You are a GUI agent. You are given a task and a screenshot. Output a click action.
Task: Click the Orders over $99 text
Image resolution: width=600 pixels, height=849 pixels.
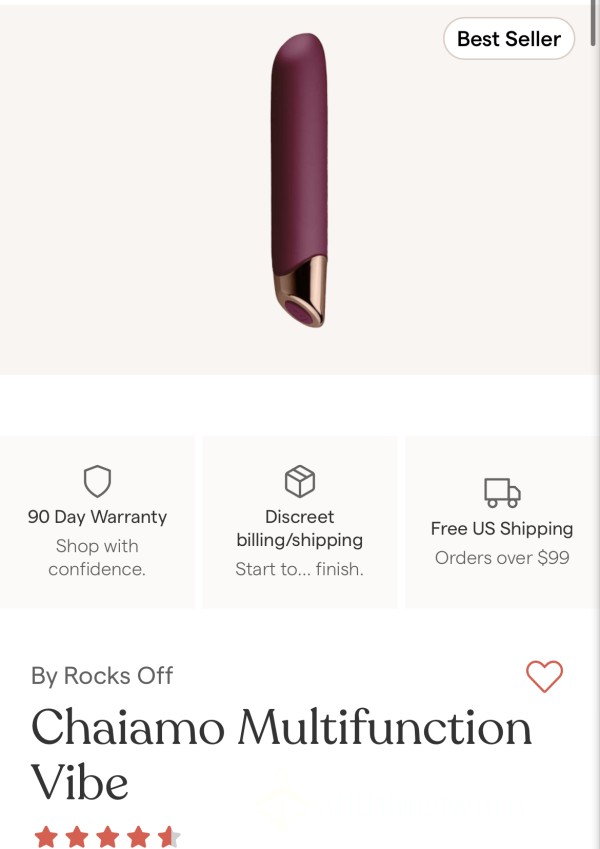click(502, 558)
